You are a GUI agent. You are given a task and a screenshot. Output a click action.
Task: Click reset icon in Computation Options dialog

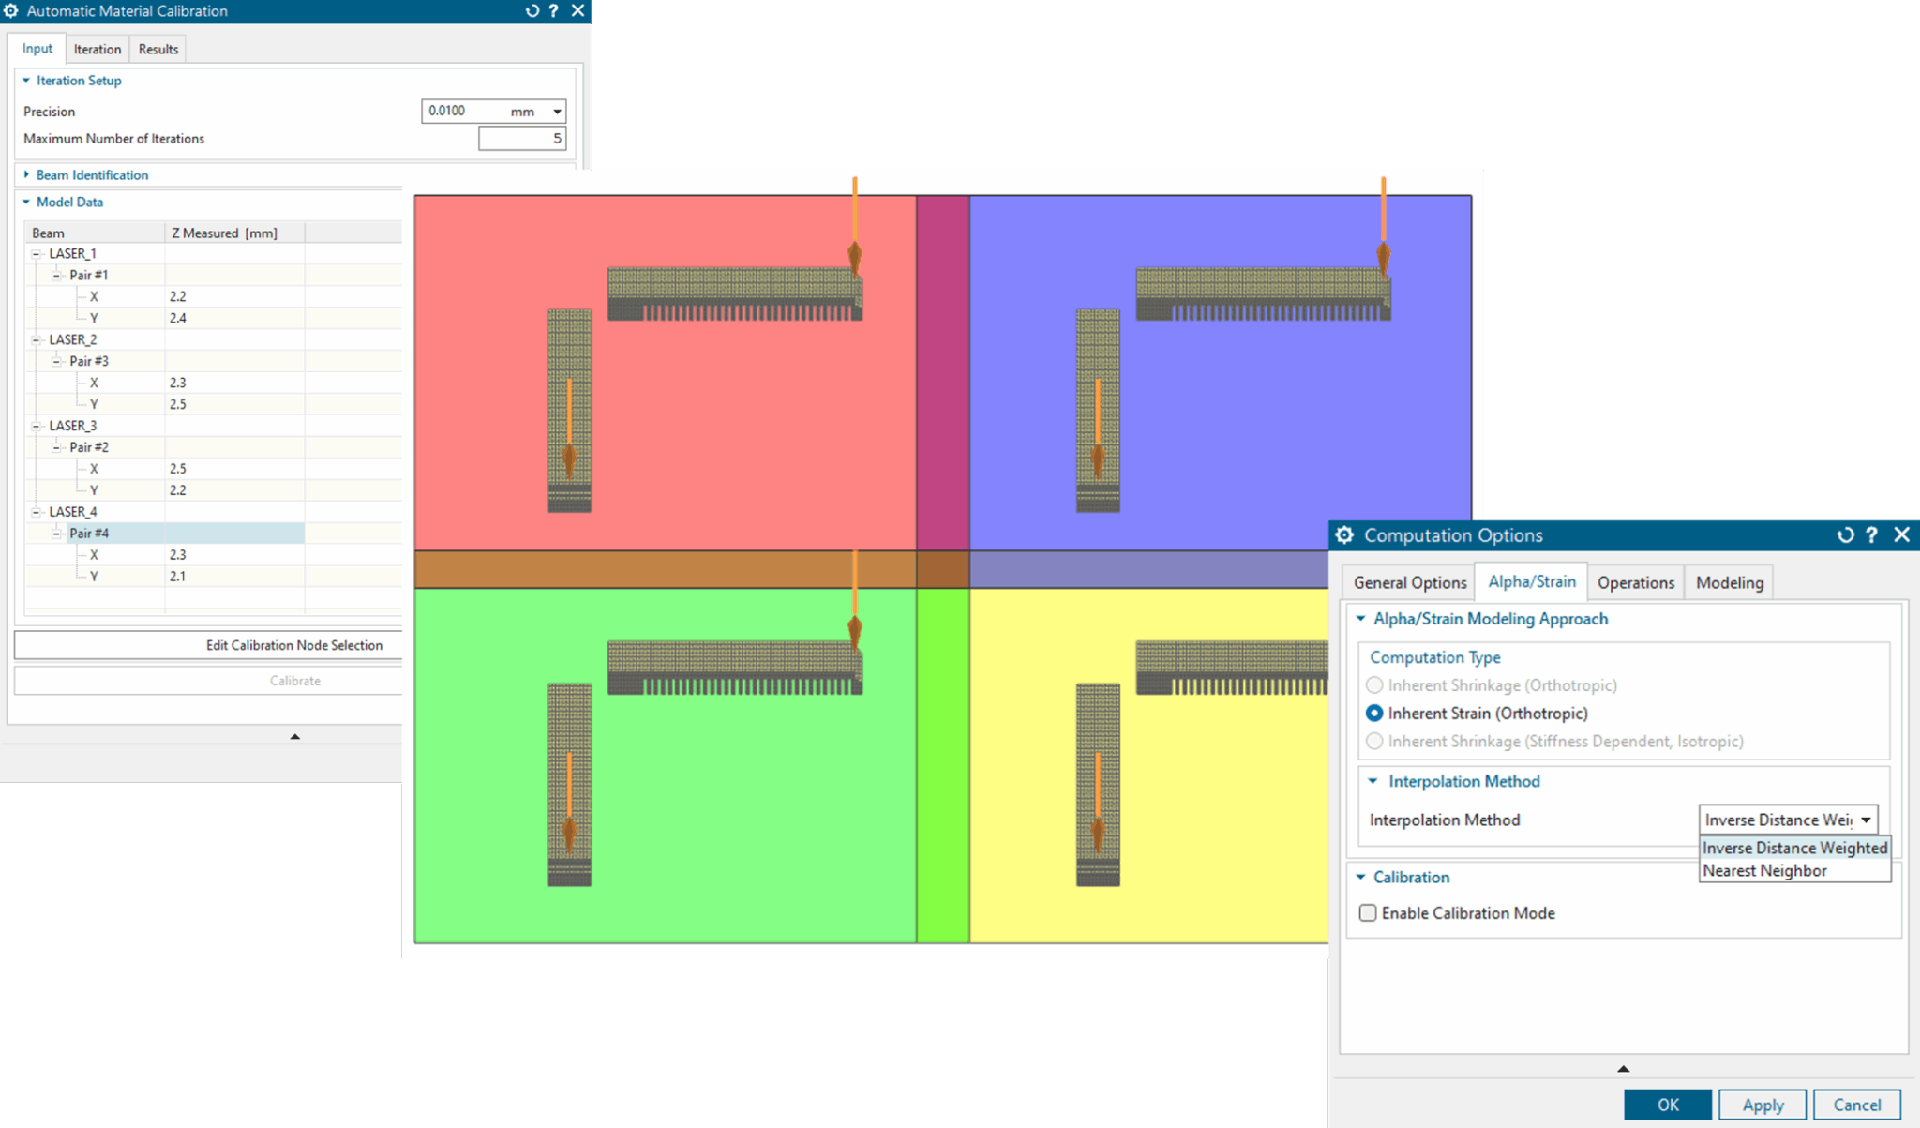tap(1845, 535)
